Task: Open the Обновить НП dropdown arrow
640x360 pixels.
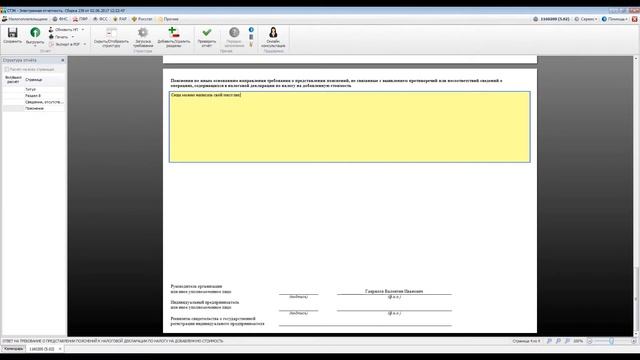Action: [83, 30]
